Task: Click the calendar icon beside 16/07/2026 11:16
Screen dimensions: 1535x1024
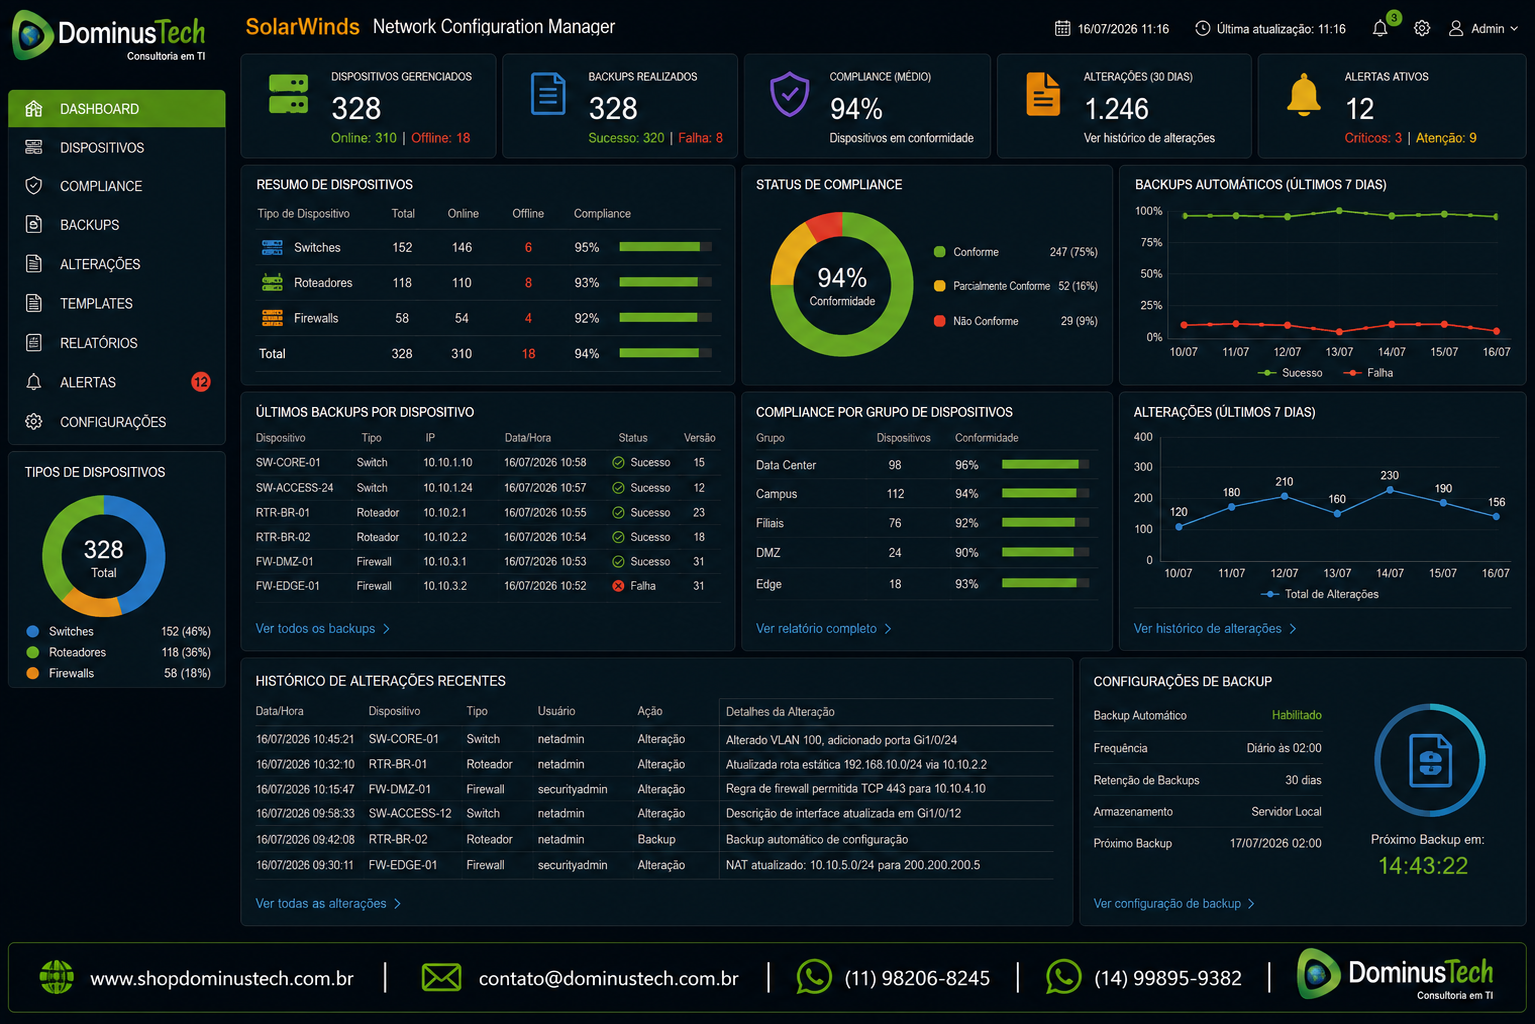Action: coord(1062,29)
